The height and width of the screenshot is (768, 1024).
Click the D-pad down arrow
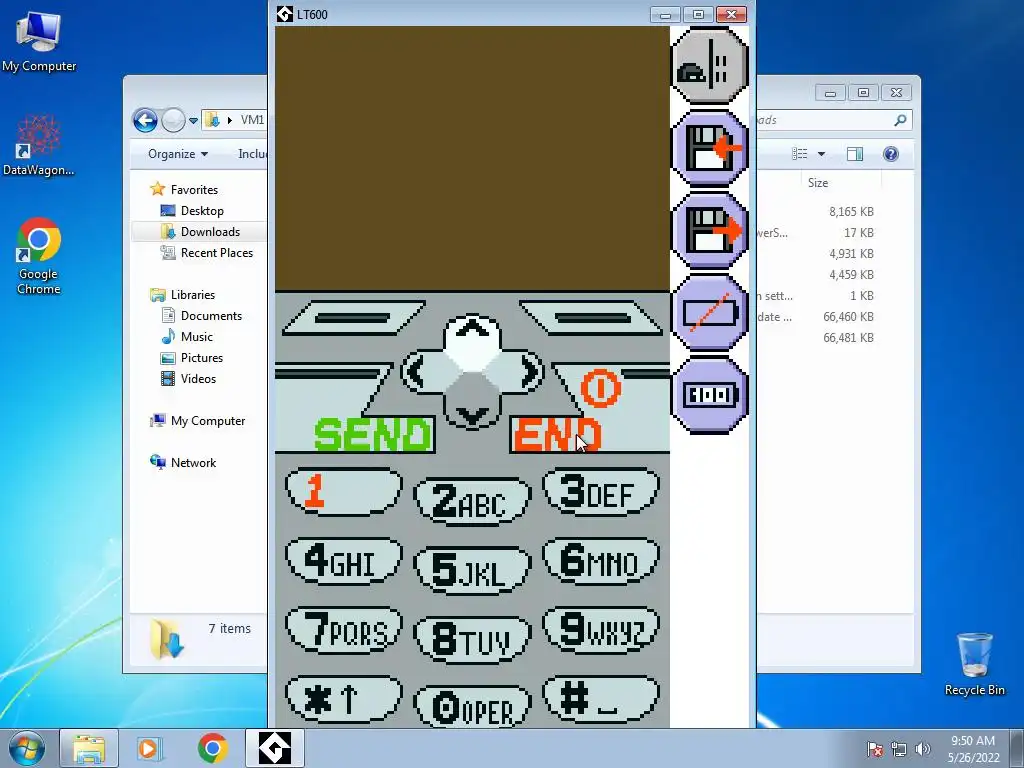point(472,413)
